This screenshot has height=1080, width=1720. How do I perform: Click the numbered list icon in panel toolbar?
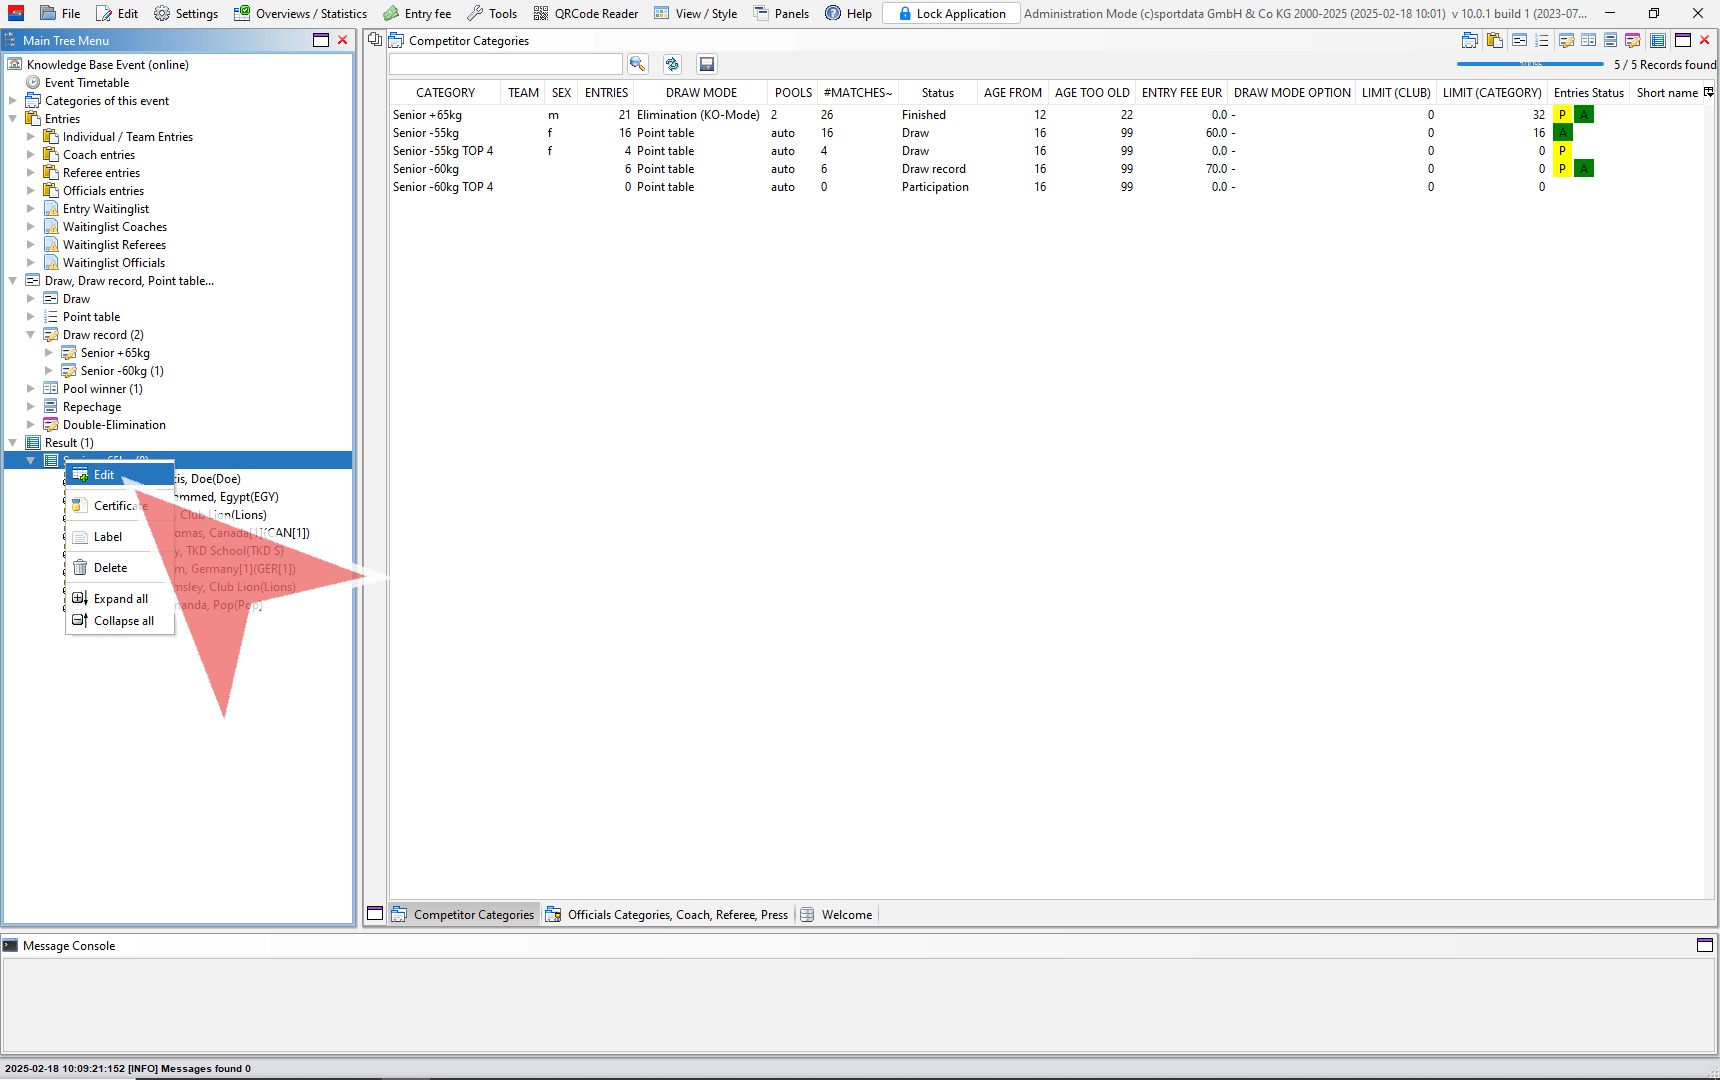pyautogui.click(x=1541, y=40)
